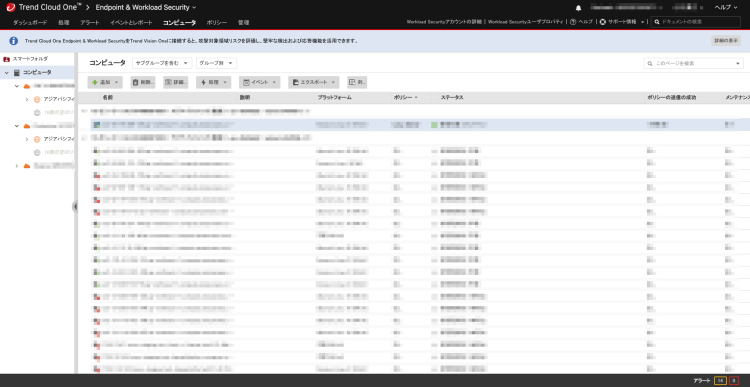Image resolution: width=750 pixels, height=387 pixels.
Task: Click the first greyed-out globe icon
Action: tap(37, 113)
